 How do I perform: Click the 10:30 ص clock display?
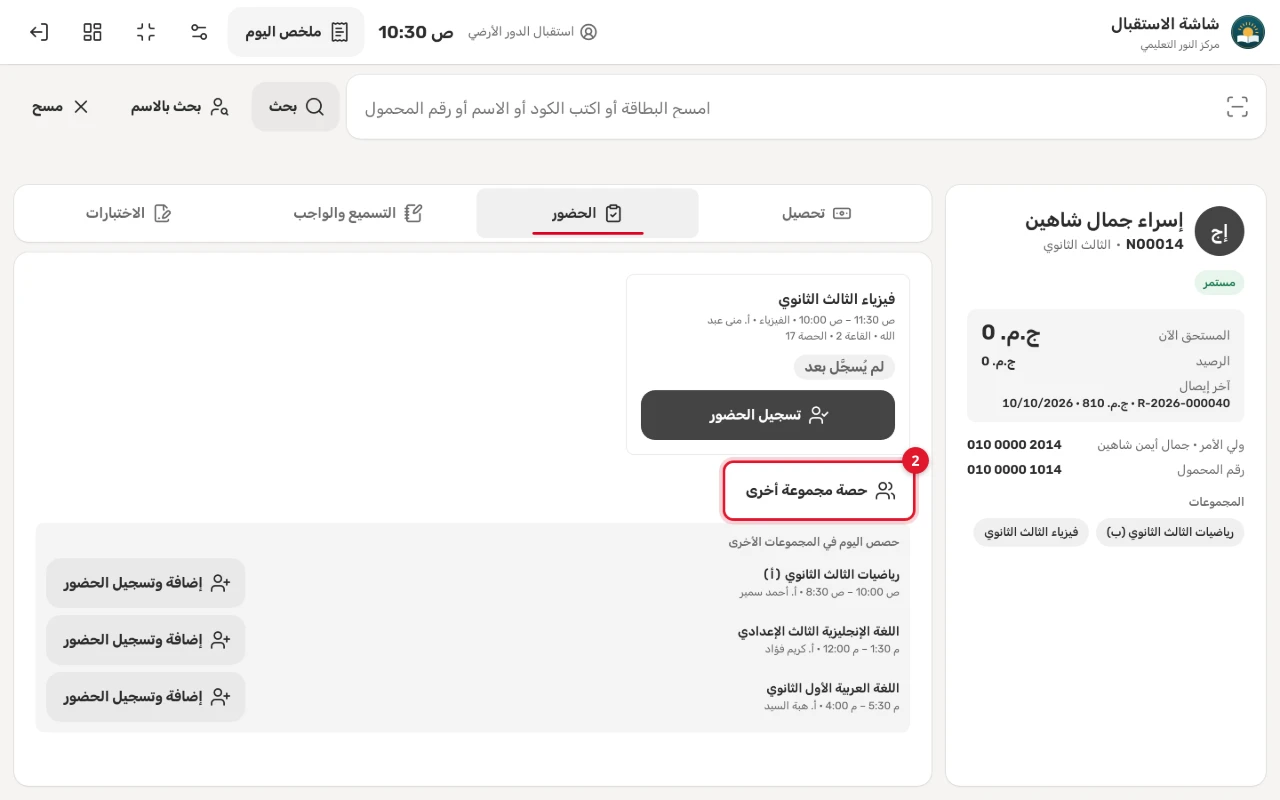(416, 32)
